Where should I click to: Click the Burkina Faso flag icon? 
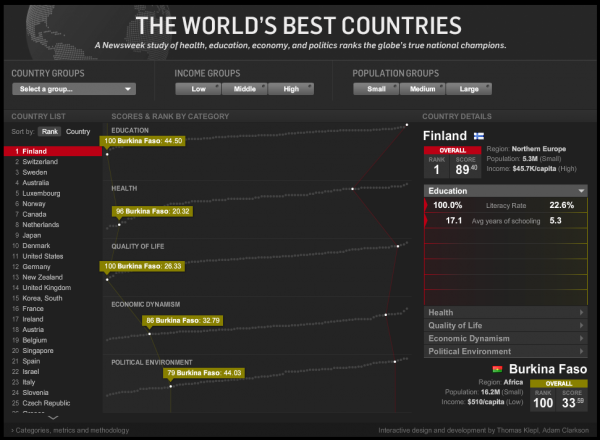tap(497, 369)
